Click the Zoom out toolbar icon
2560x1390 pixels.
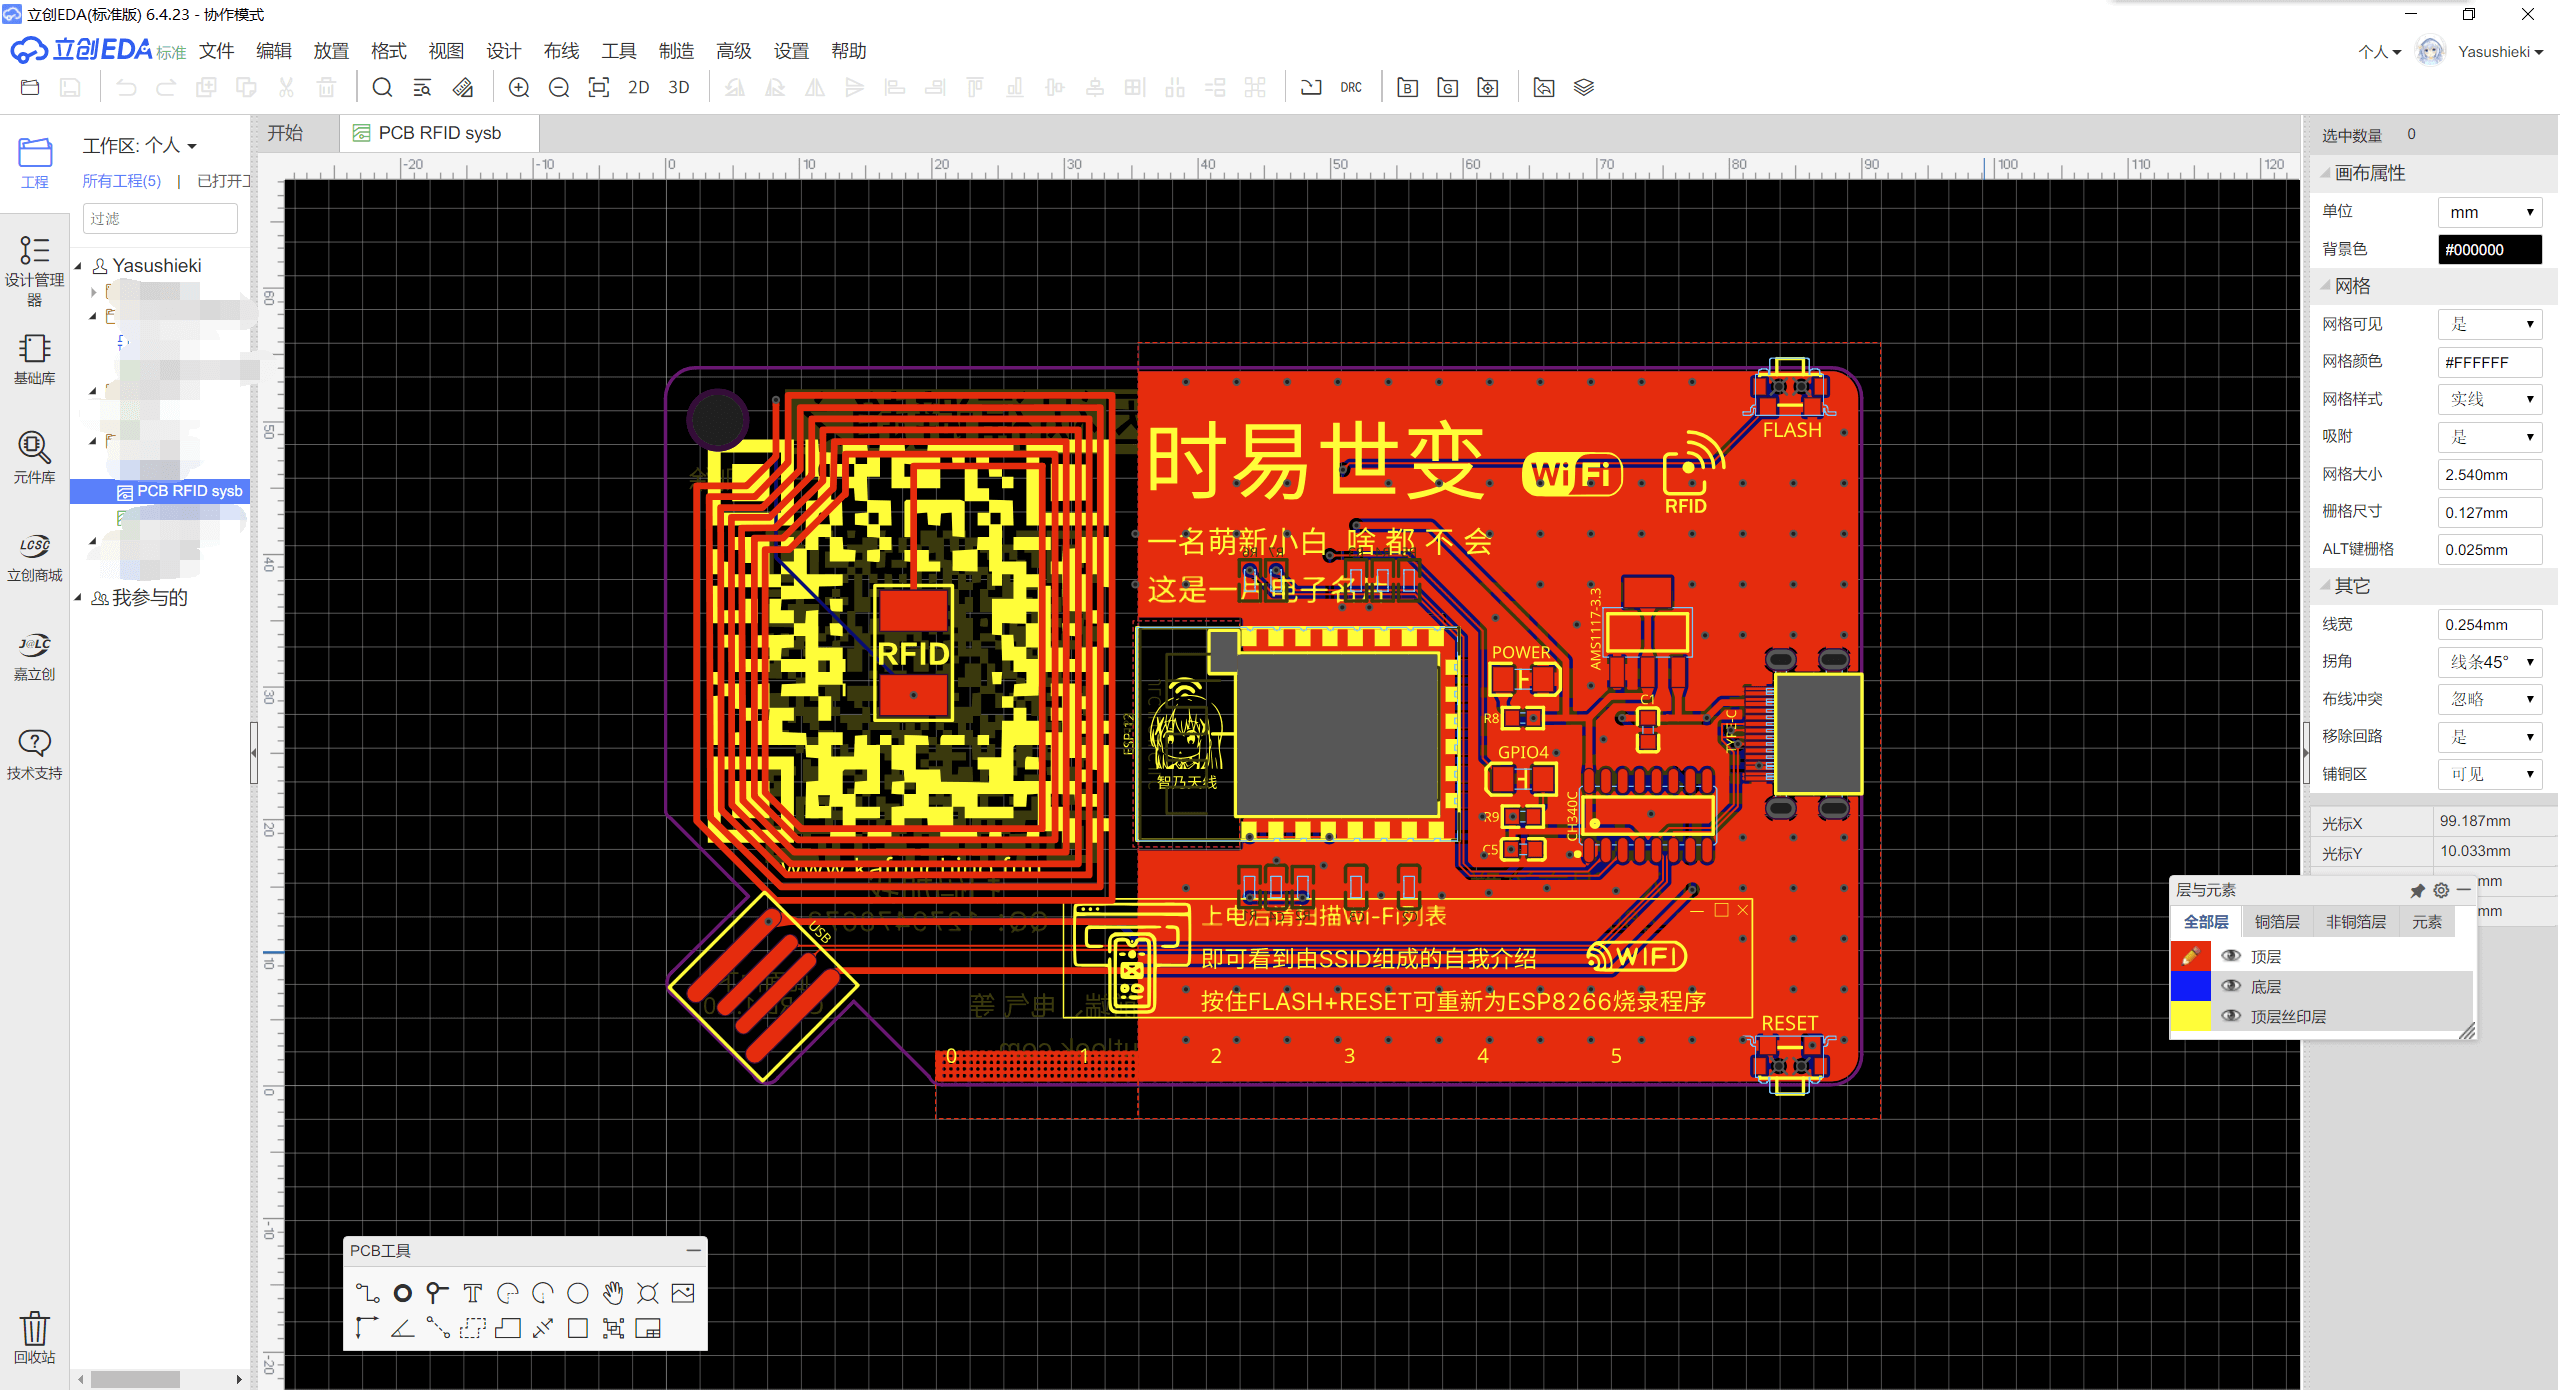(x=559, y=88)
